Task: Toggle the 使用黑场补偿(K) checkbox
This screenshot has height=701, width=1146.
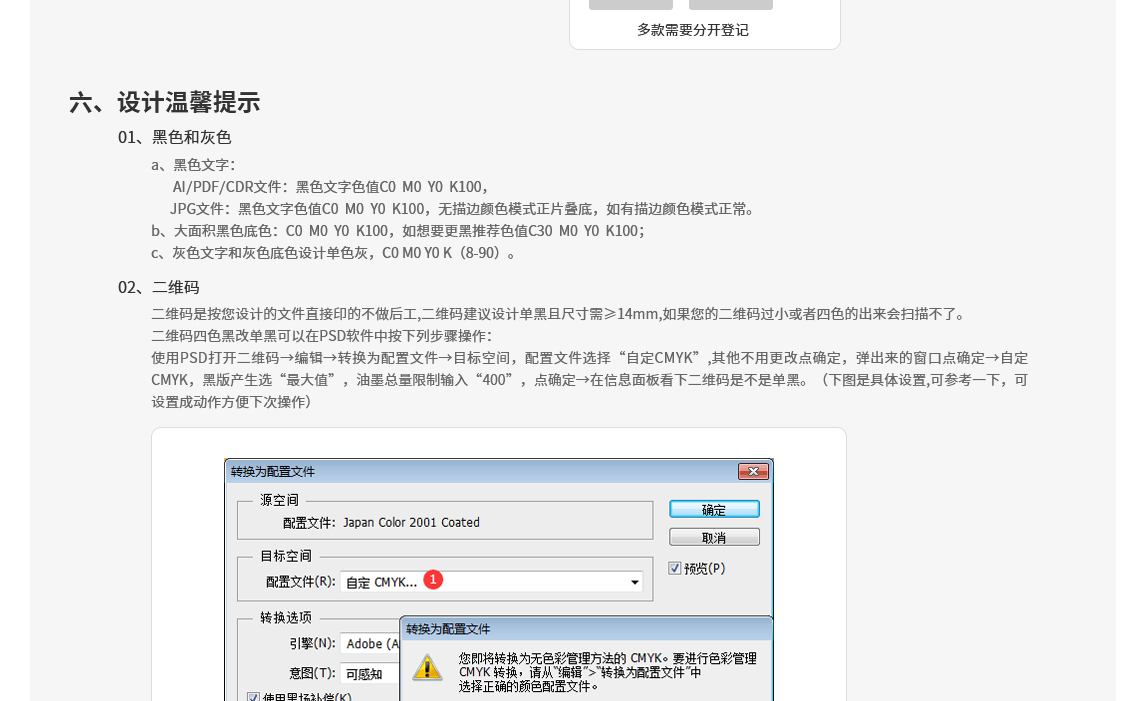Action: click(x=253, y=697)
